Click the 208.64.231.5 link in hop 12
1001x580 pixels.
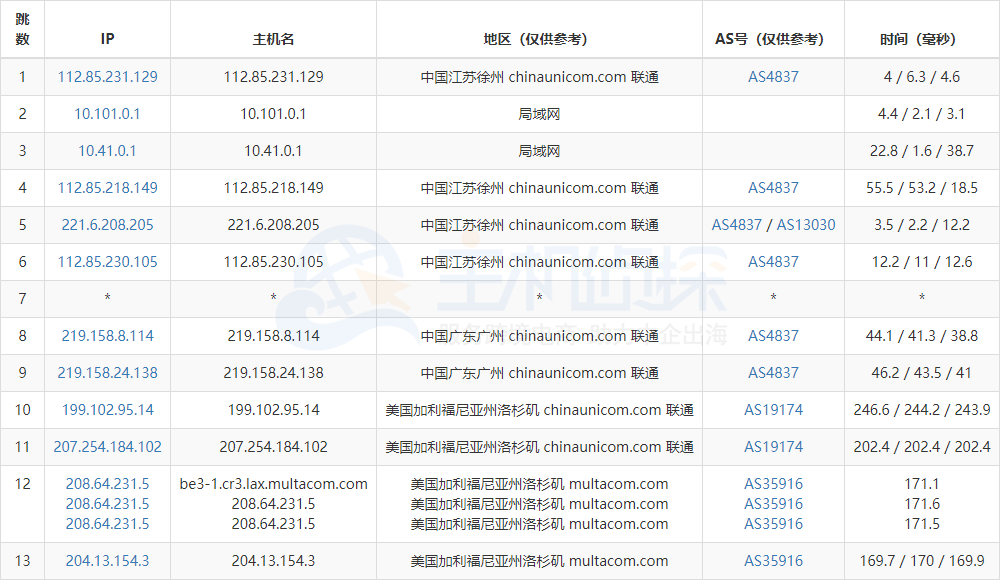(106, 483)
